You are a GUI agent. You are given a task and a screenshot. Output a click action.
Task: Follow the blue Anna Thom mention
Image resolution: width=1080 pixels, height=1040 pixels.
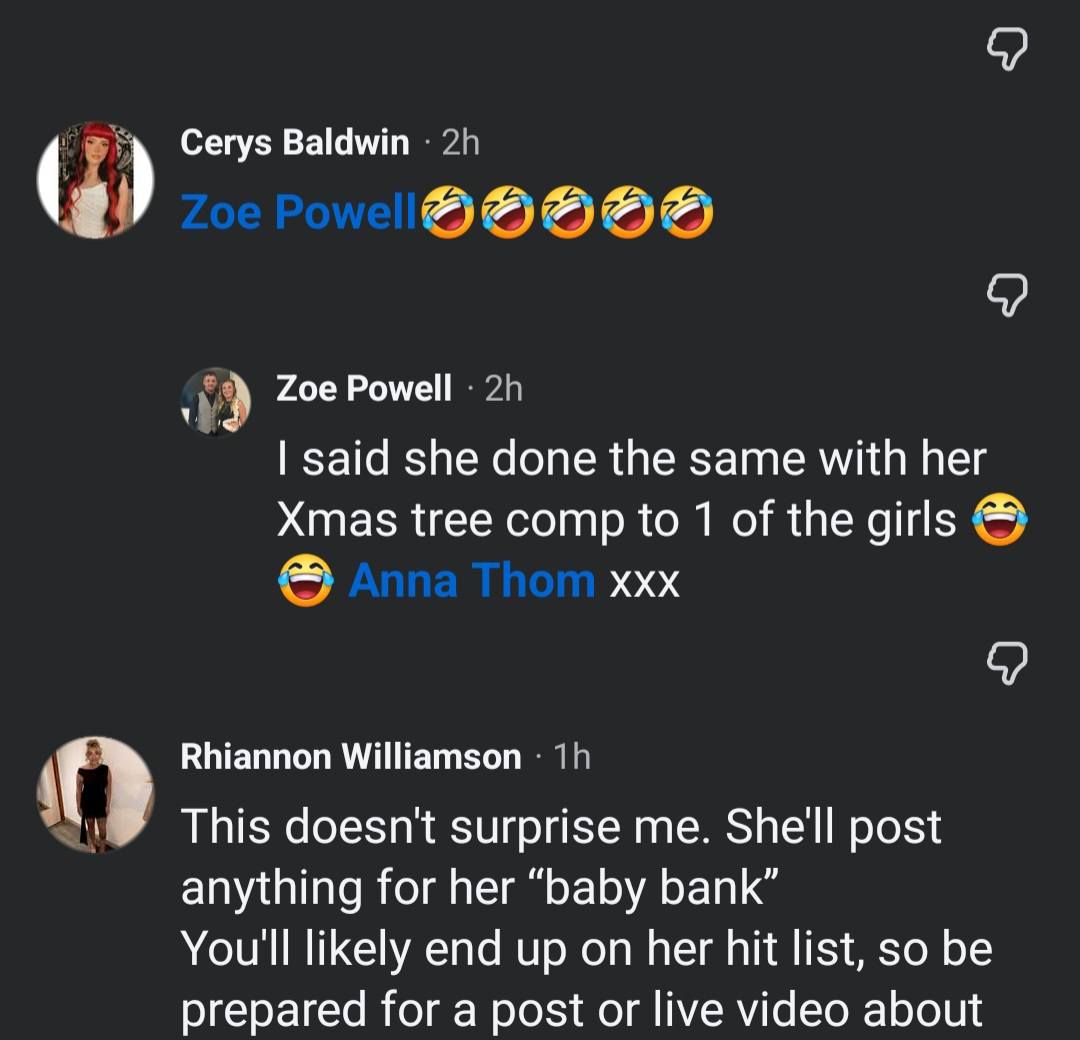click(x=472, y=580)
